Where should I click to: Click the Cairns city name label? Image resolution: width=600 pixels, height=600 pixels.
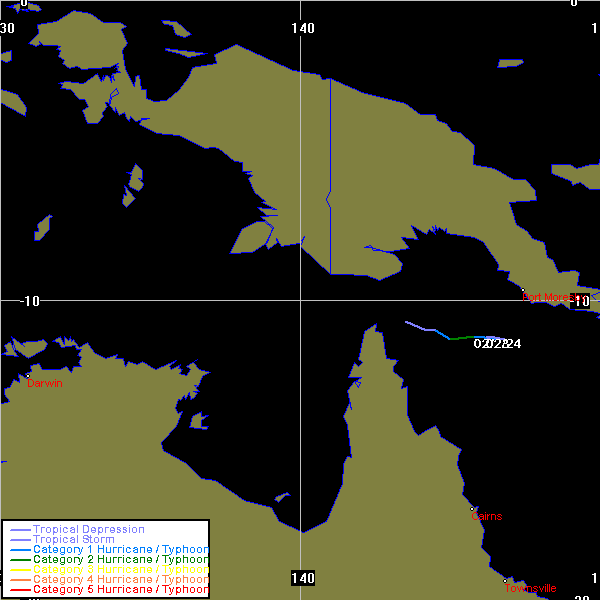pos(487,516)
